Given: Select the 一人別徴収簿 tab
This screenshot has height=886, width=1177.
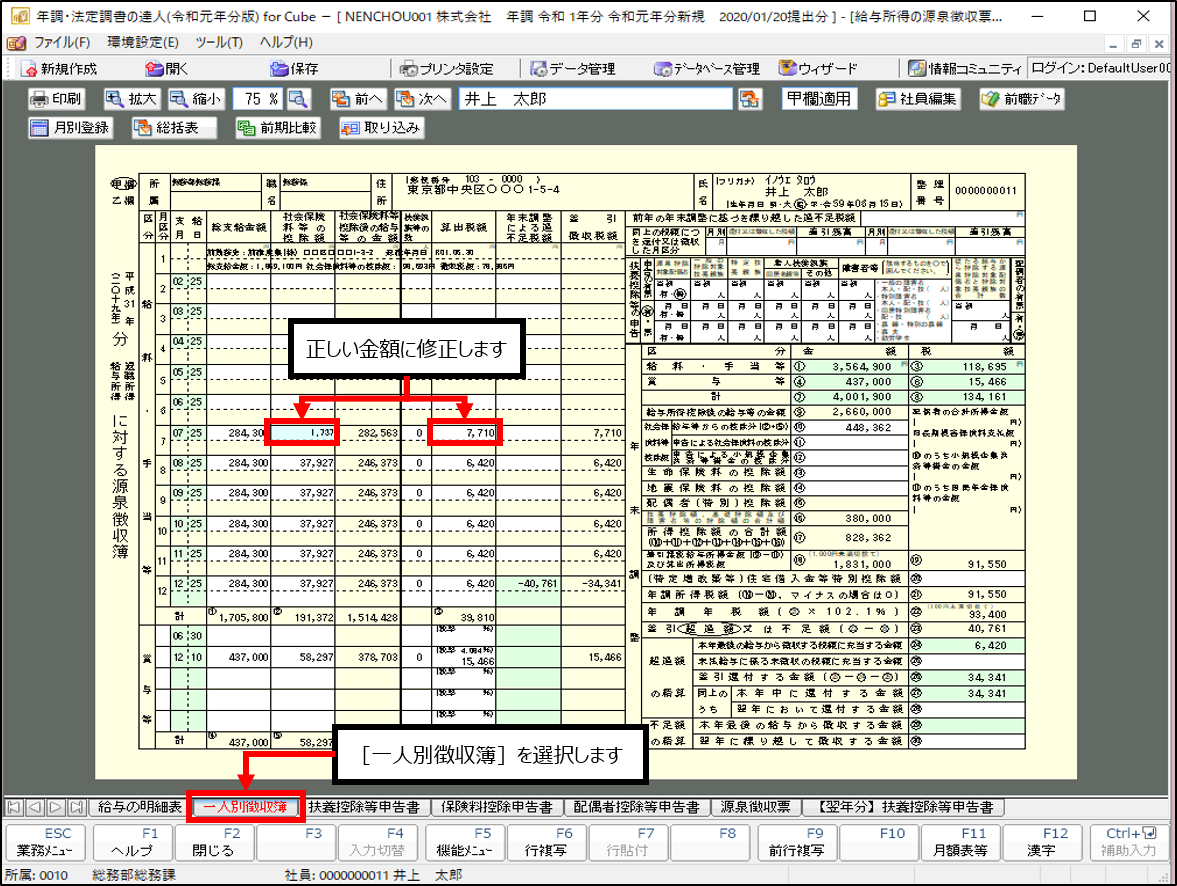Looking at the screenshot, I should 245,807.
